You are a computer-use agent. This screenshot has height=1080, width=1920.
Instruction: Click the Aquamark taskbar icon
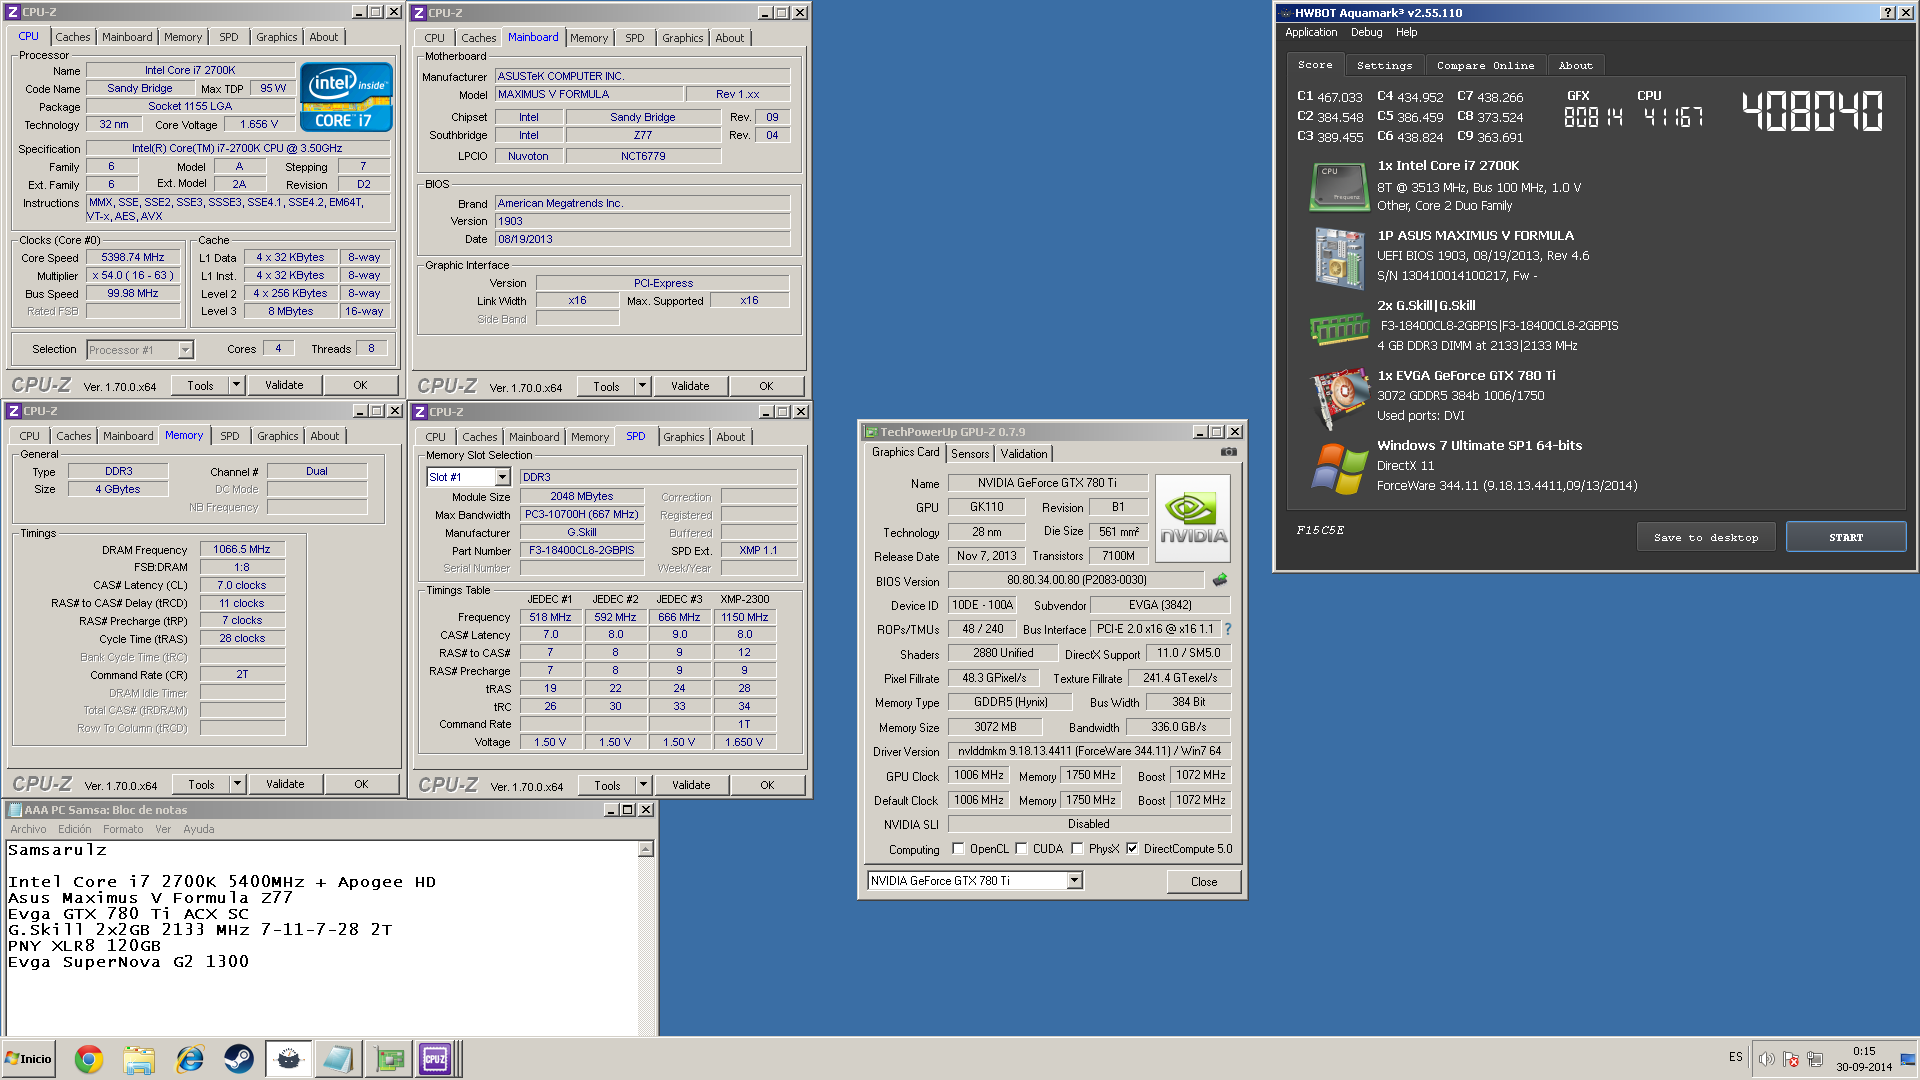[x=288, y=1059]
